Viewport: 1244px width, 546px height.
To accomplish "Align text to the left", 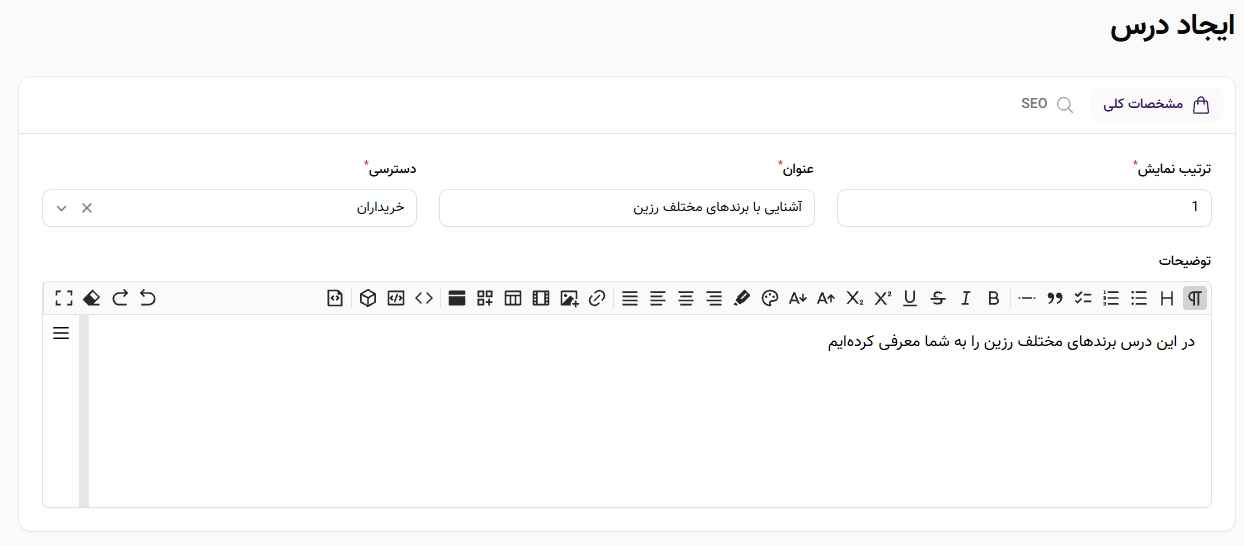I will point(657,298).
